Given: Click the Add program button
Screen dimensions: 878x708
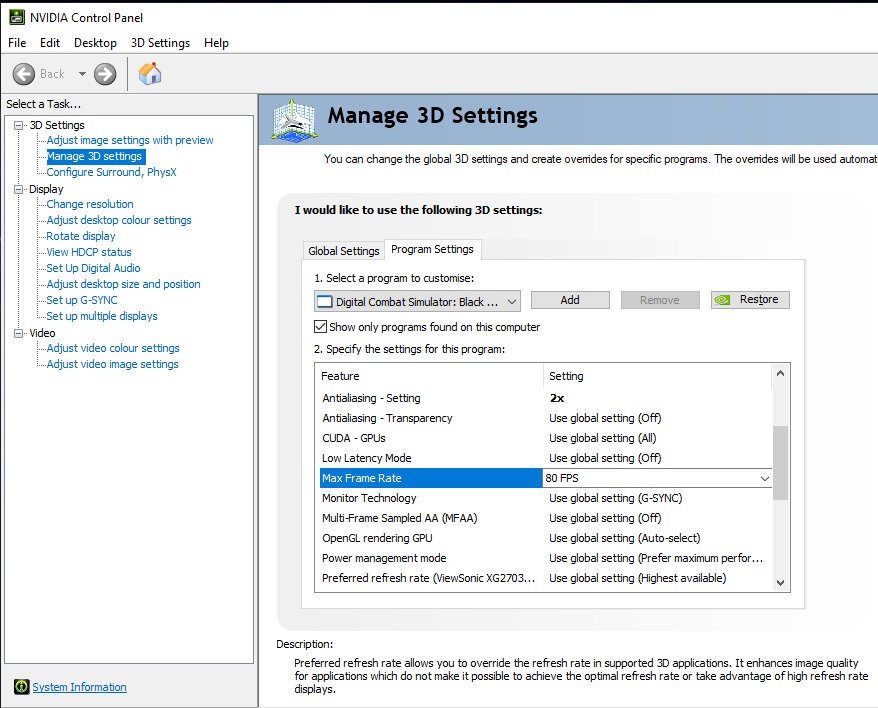Looking at the screenshot, I should 570,300.
